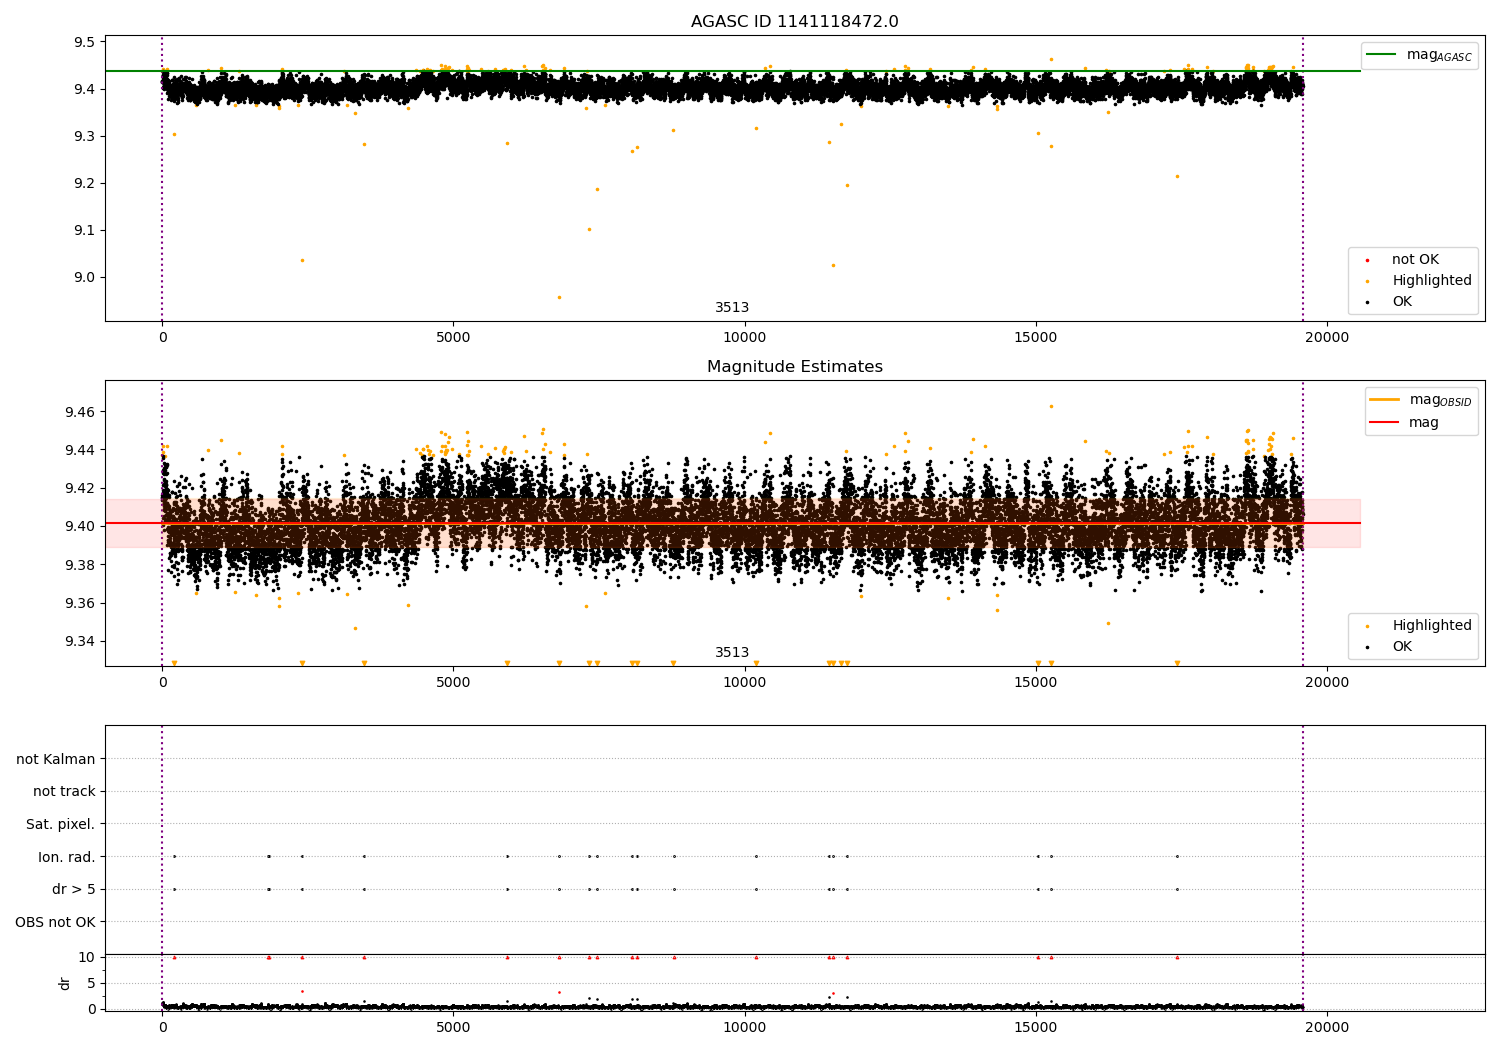Click the 'OBS not OK' row label
The height and width of the screenshot is (1050, 1500).
click(55, 922)
